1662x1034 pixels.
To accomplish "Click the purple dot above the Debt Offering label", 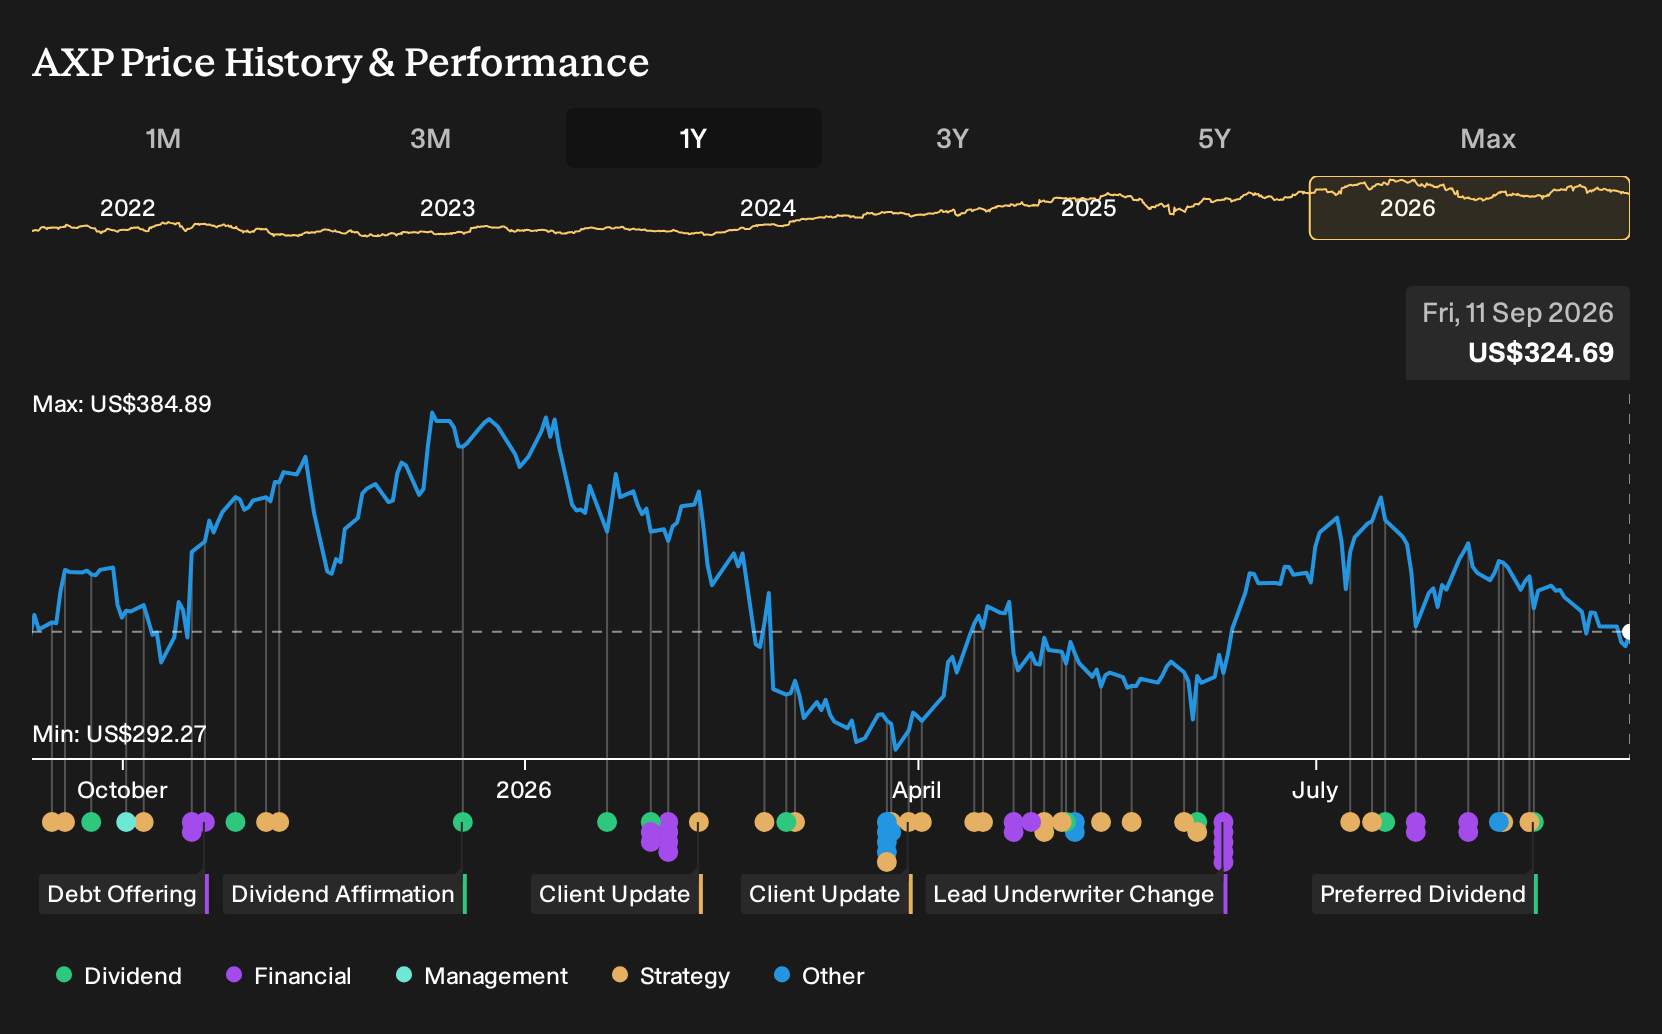I will click(x=205, y=822).
